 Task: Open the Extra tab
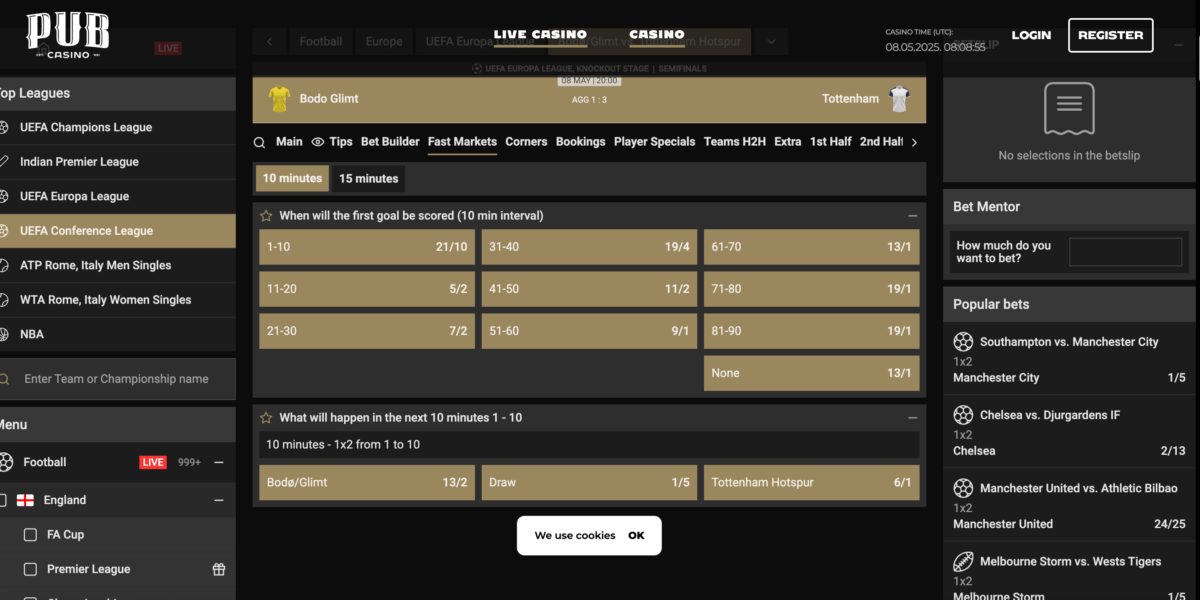[788, 142]
